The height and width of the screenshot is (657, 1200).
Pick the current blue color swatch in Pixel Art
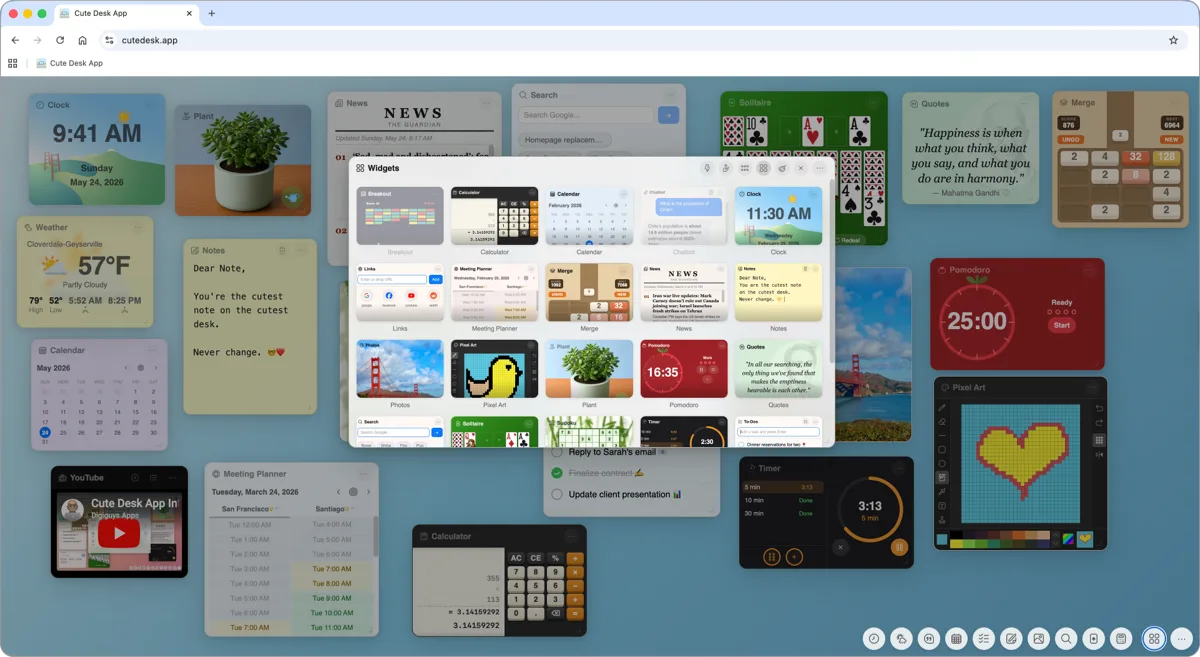942,540
